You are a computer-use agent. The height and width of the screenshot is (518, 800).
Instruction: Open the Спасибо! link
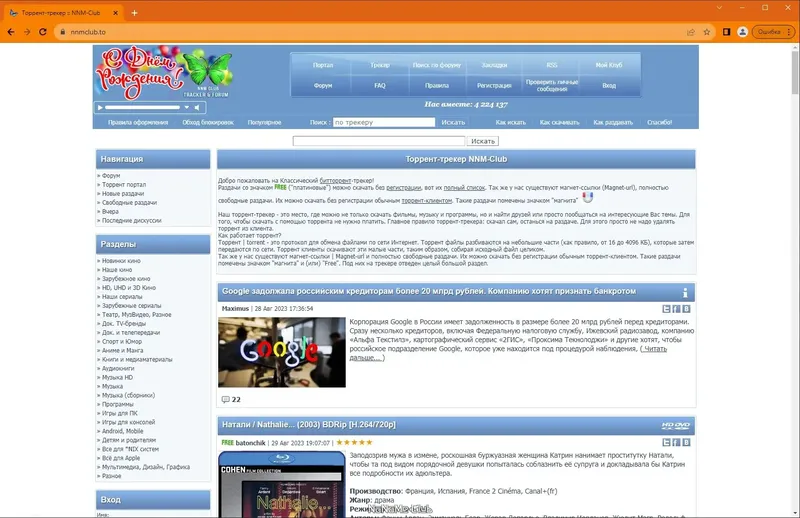659,122
